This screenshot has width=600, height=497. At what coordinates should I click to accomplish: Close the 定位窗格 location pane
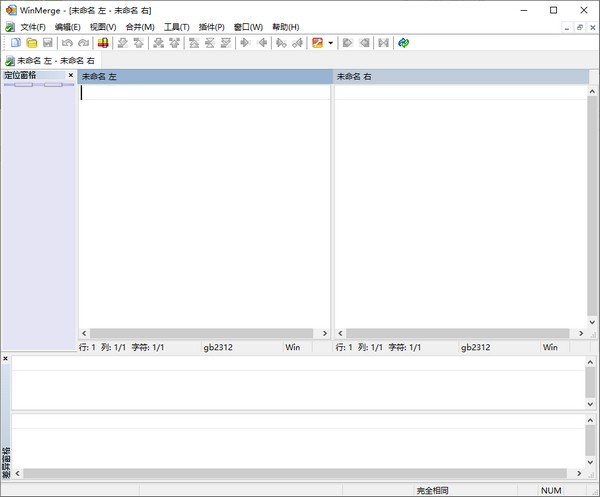(x=71, y=76)
